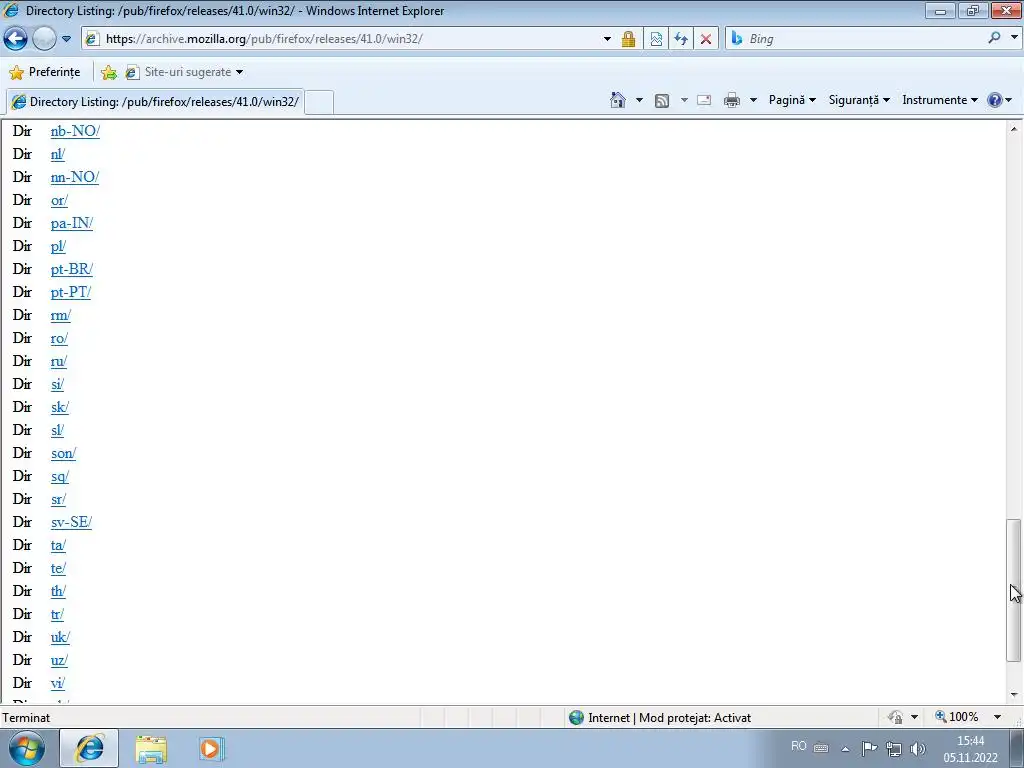
Task: Click the Help question mark icon
Action: click(994, 100)
